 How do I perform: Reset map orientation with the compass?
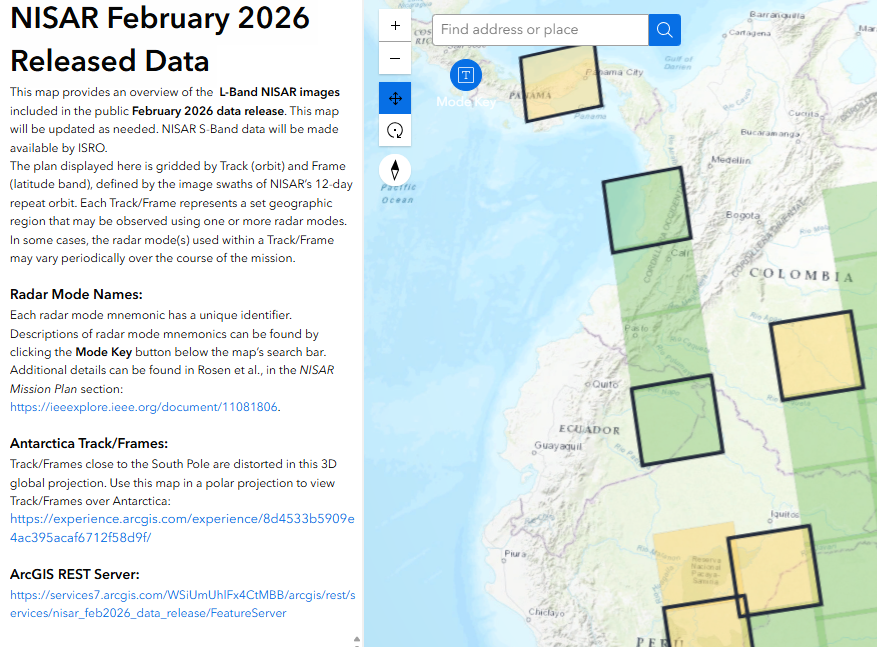click(x=395, y=170)
